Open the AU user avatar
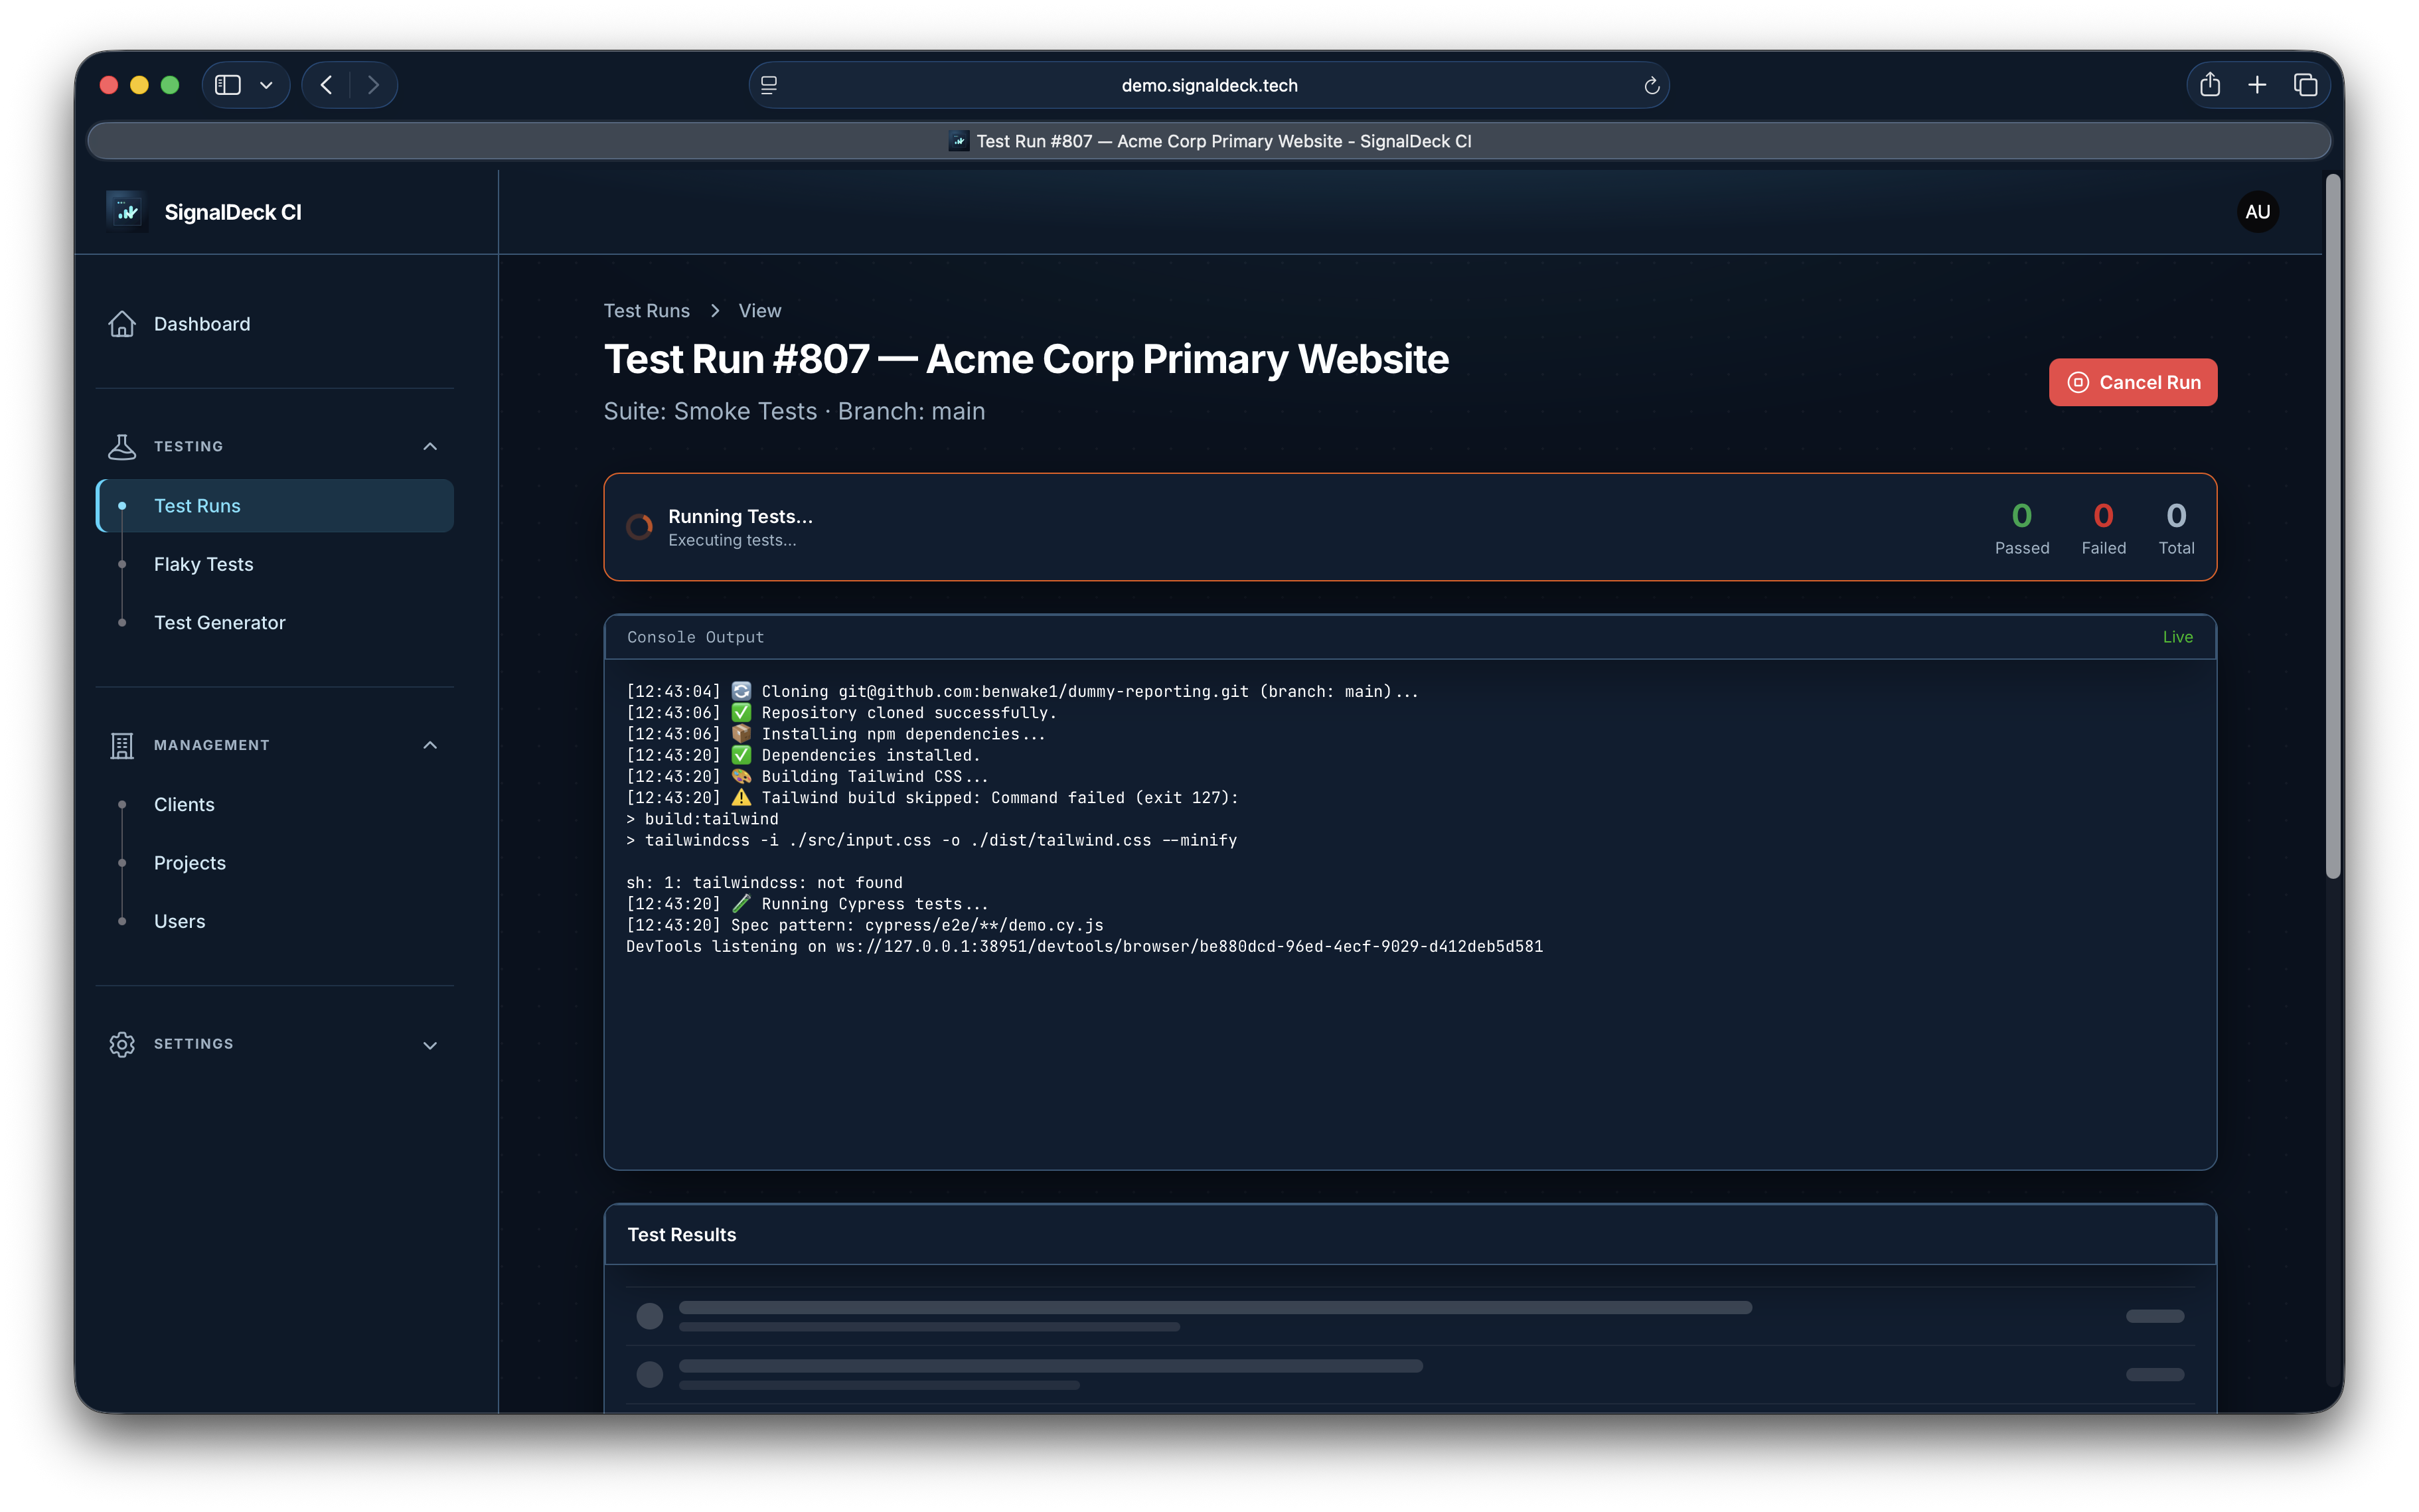This screenshot has height=1512, width=2419. [2257, 212]
